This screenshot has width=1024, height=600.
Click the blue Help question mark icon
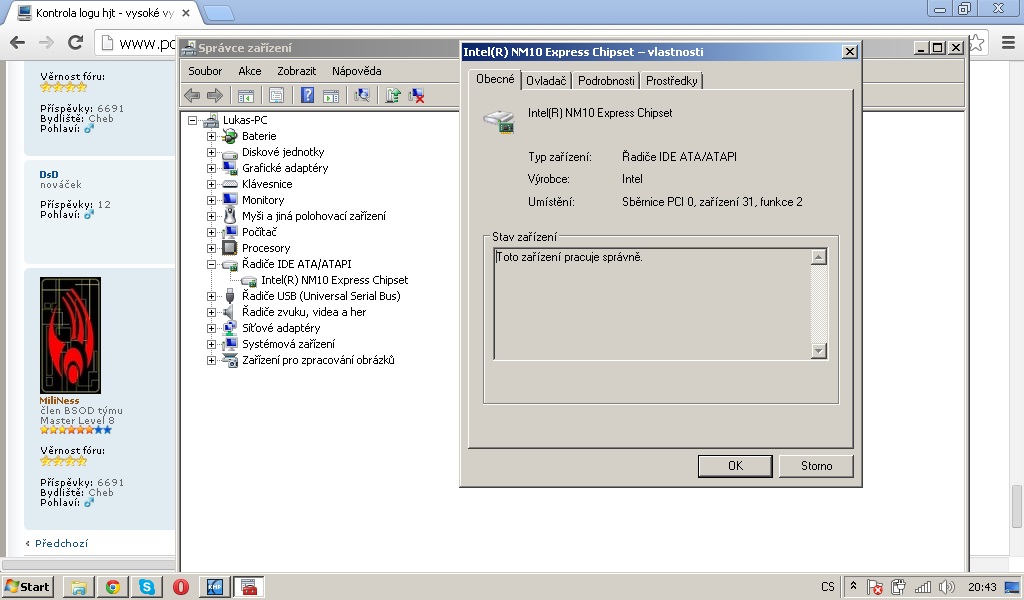click(x=308, y=95)
